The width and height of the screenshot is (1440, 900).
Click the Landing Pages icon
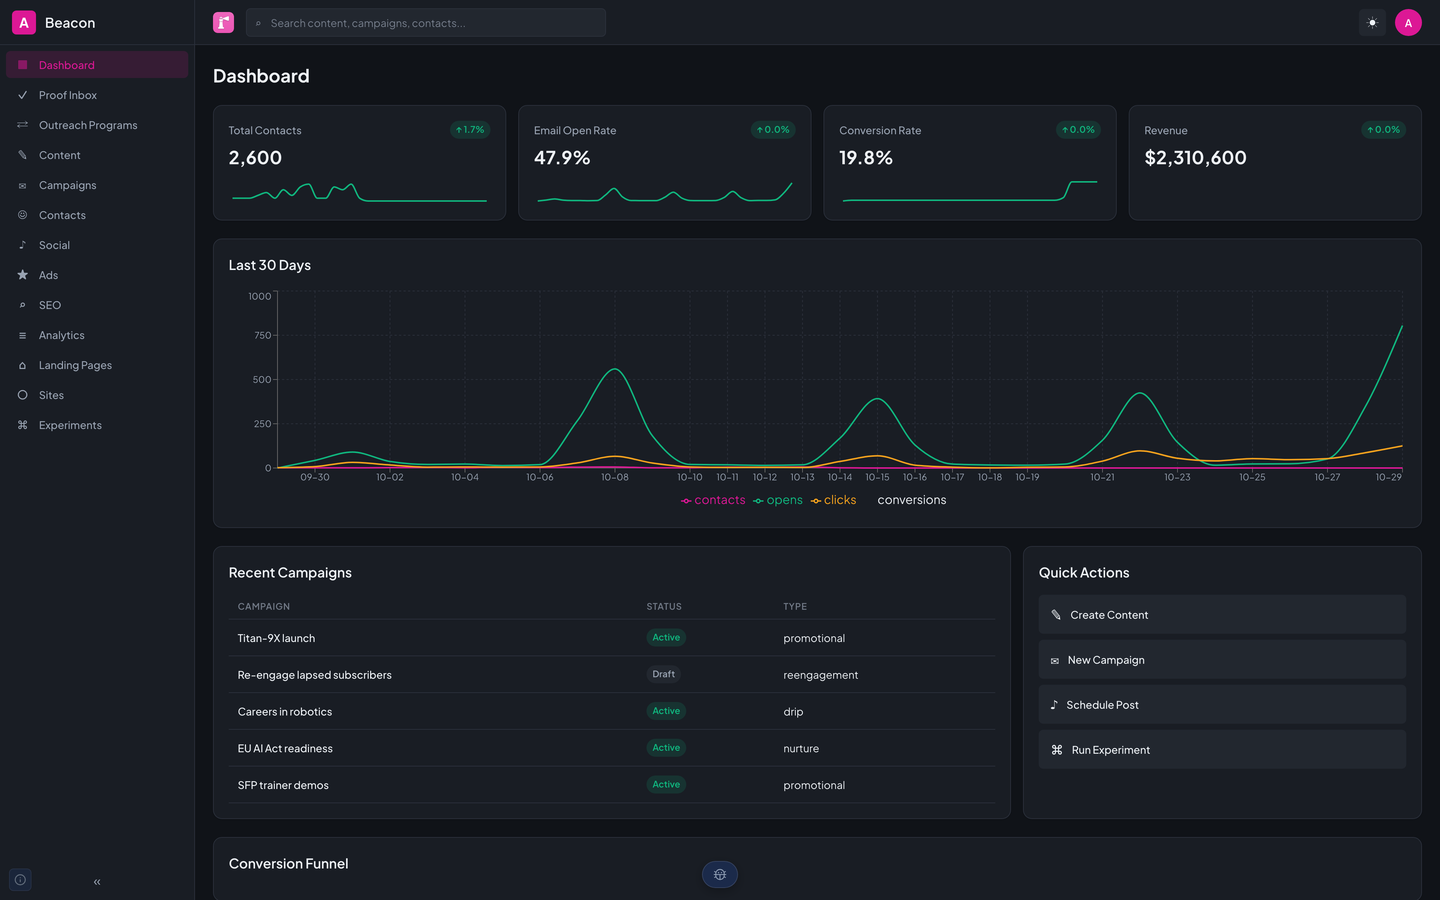pos(22,365)
